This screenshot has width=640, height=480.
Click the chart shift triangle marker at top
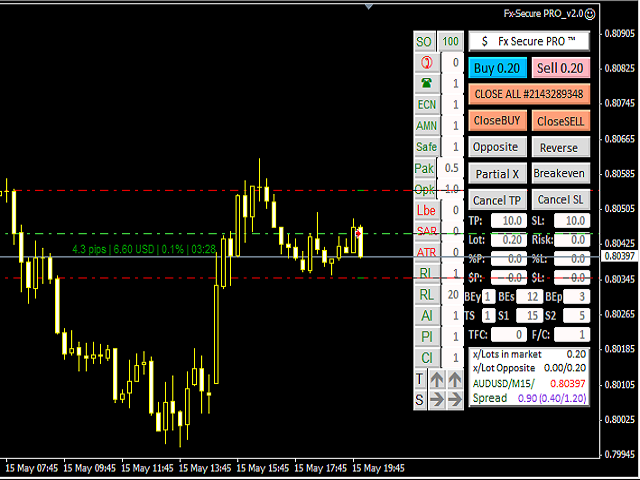coord(369,7)
